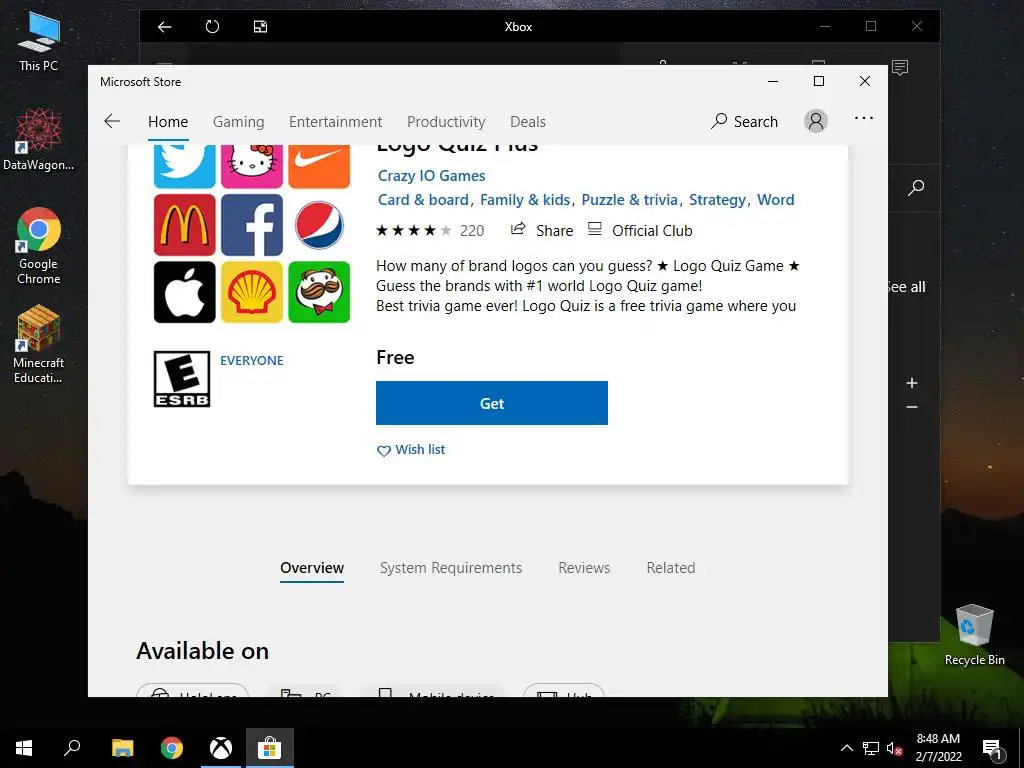Open the DataWagon desktop shortcut
The height and width of the screenshot is (768, 1024).
pyautogui.click(x=39, y=139)
